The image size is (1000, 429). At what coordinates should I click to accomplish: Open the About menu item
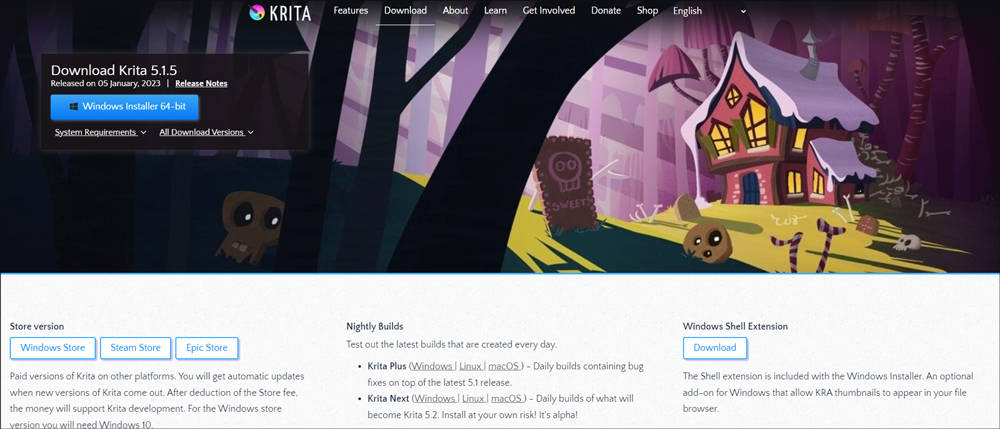(x=455, y=10)
